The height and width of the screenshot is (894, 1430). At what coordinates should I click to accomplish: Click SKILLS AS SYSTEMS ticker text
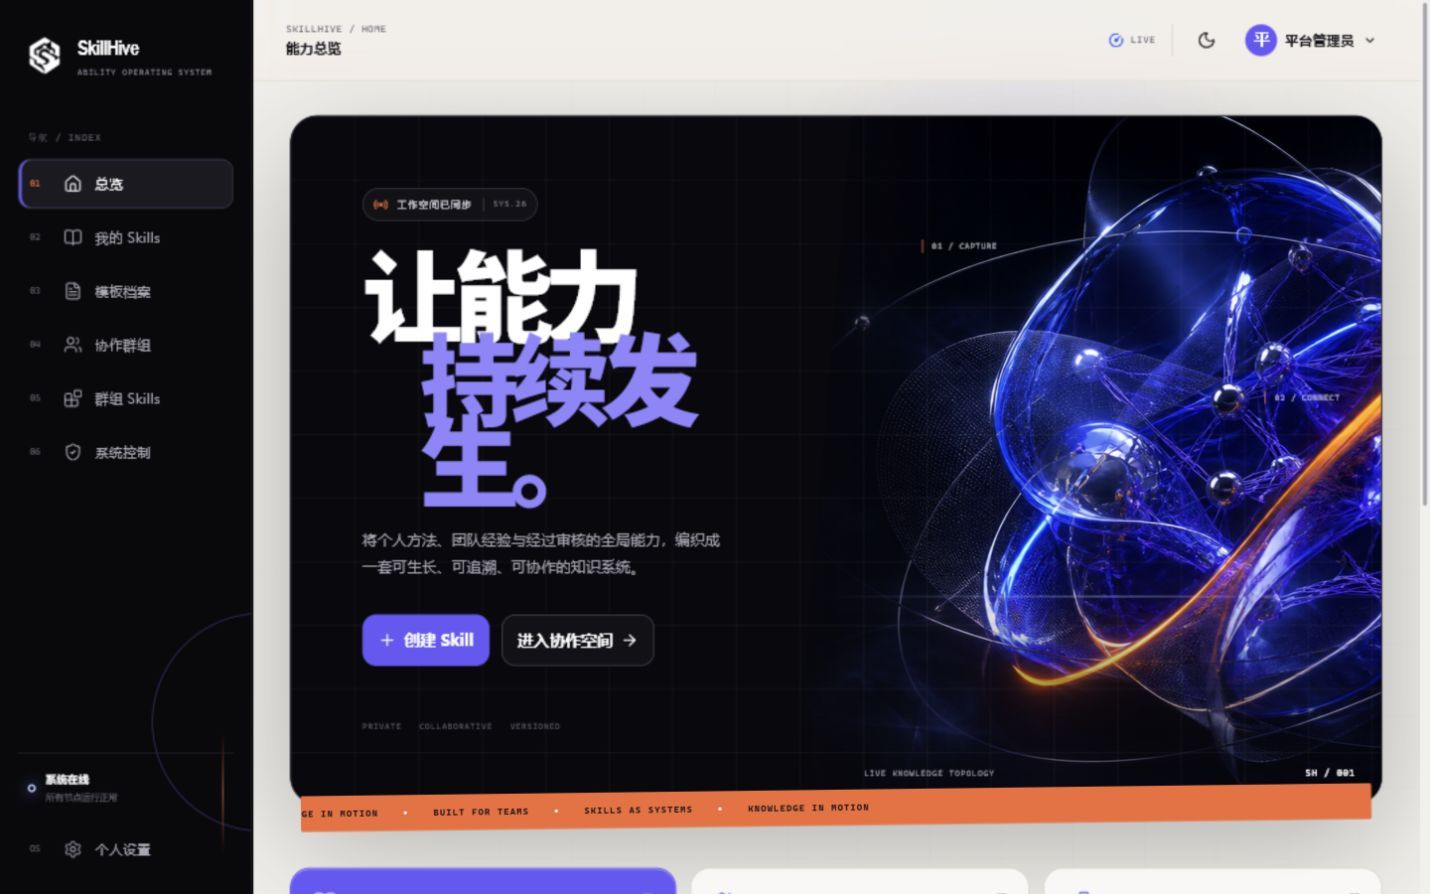coord(638,810)
